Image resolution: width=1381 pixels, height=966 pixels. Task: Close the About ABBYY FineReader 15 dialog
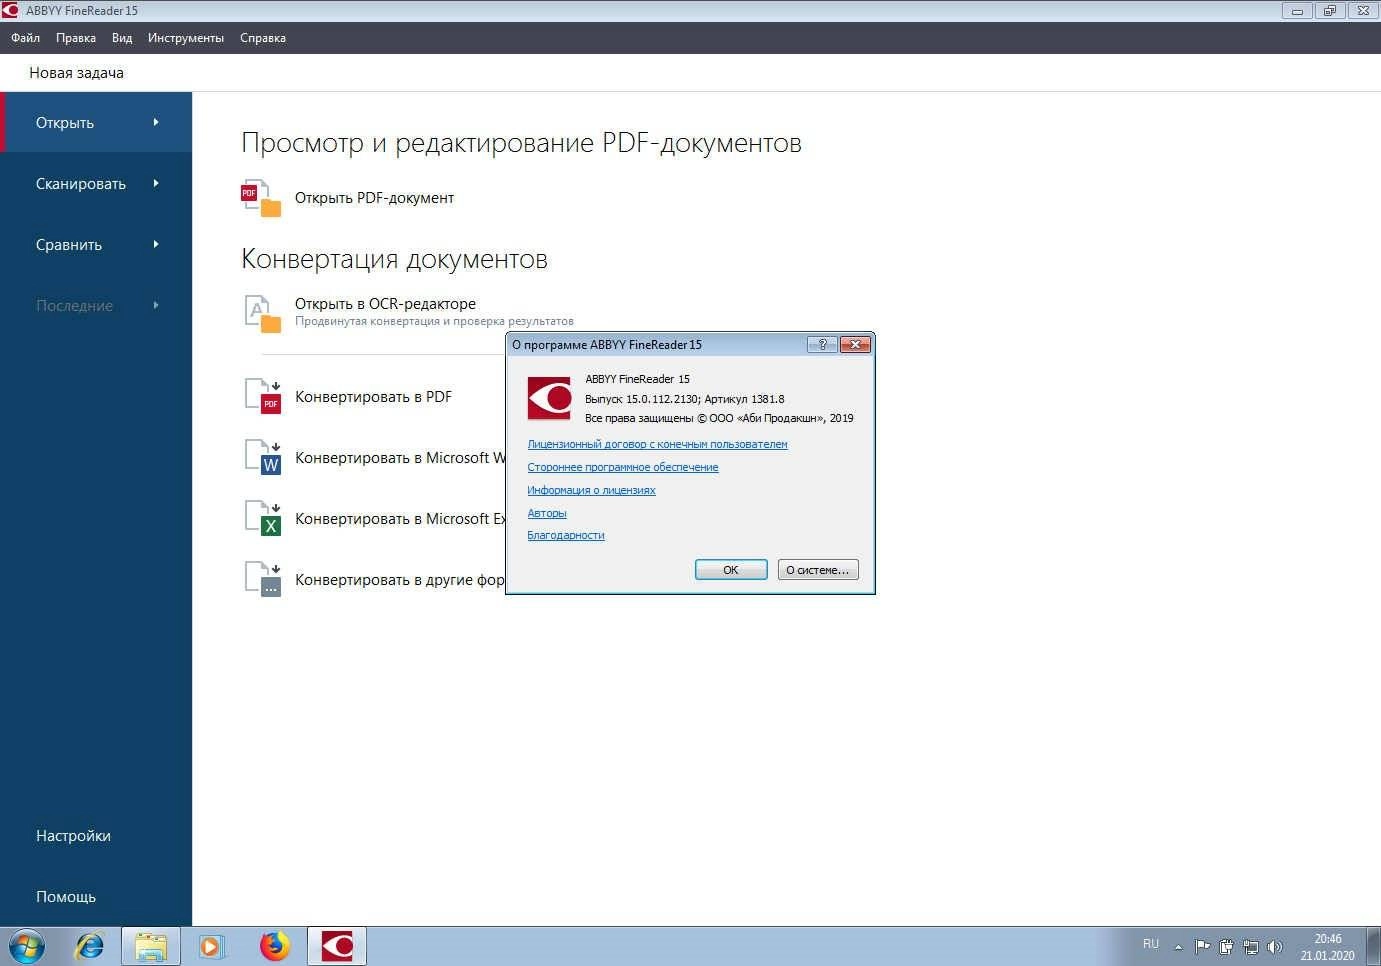click(855, 344)
